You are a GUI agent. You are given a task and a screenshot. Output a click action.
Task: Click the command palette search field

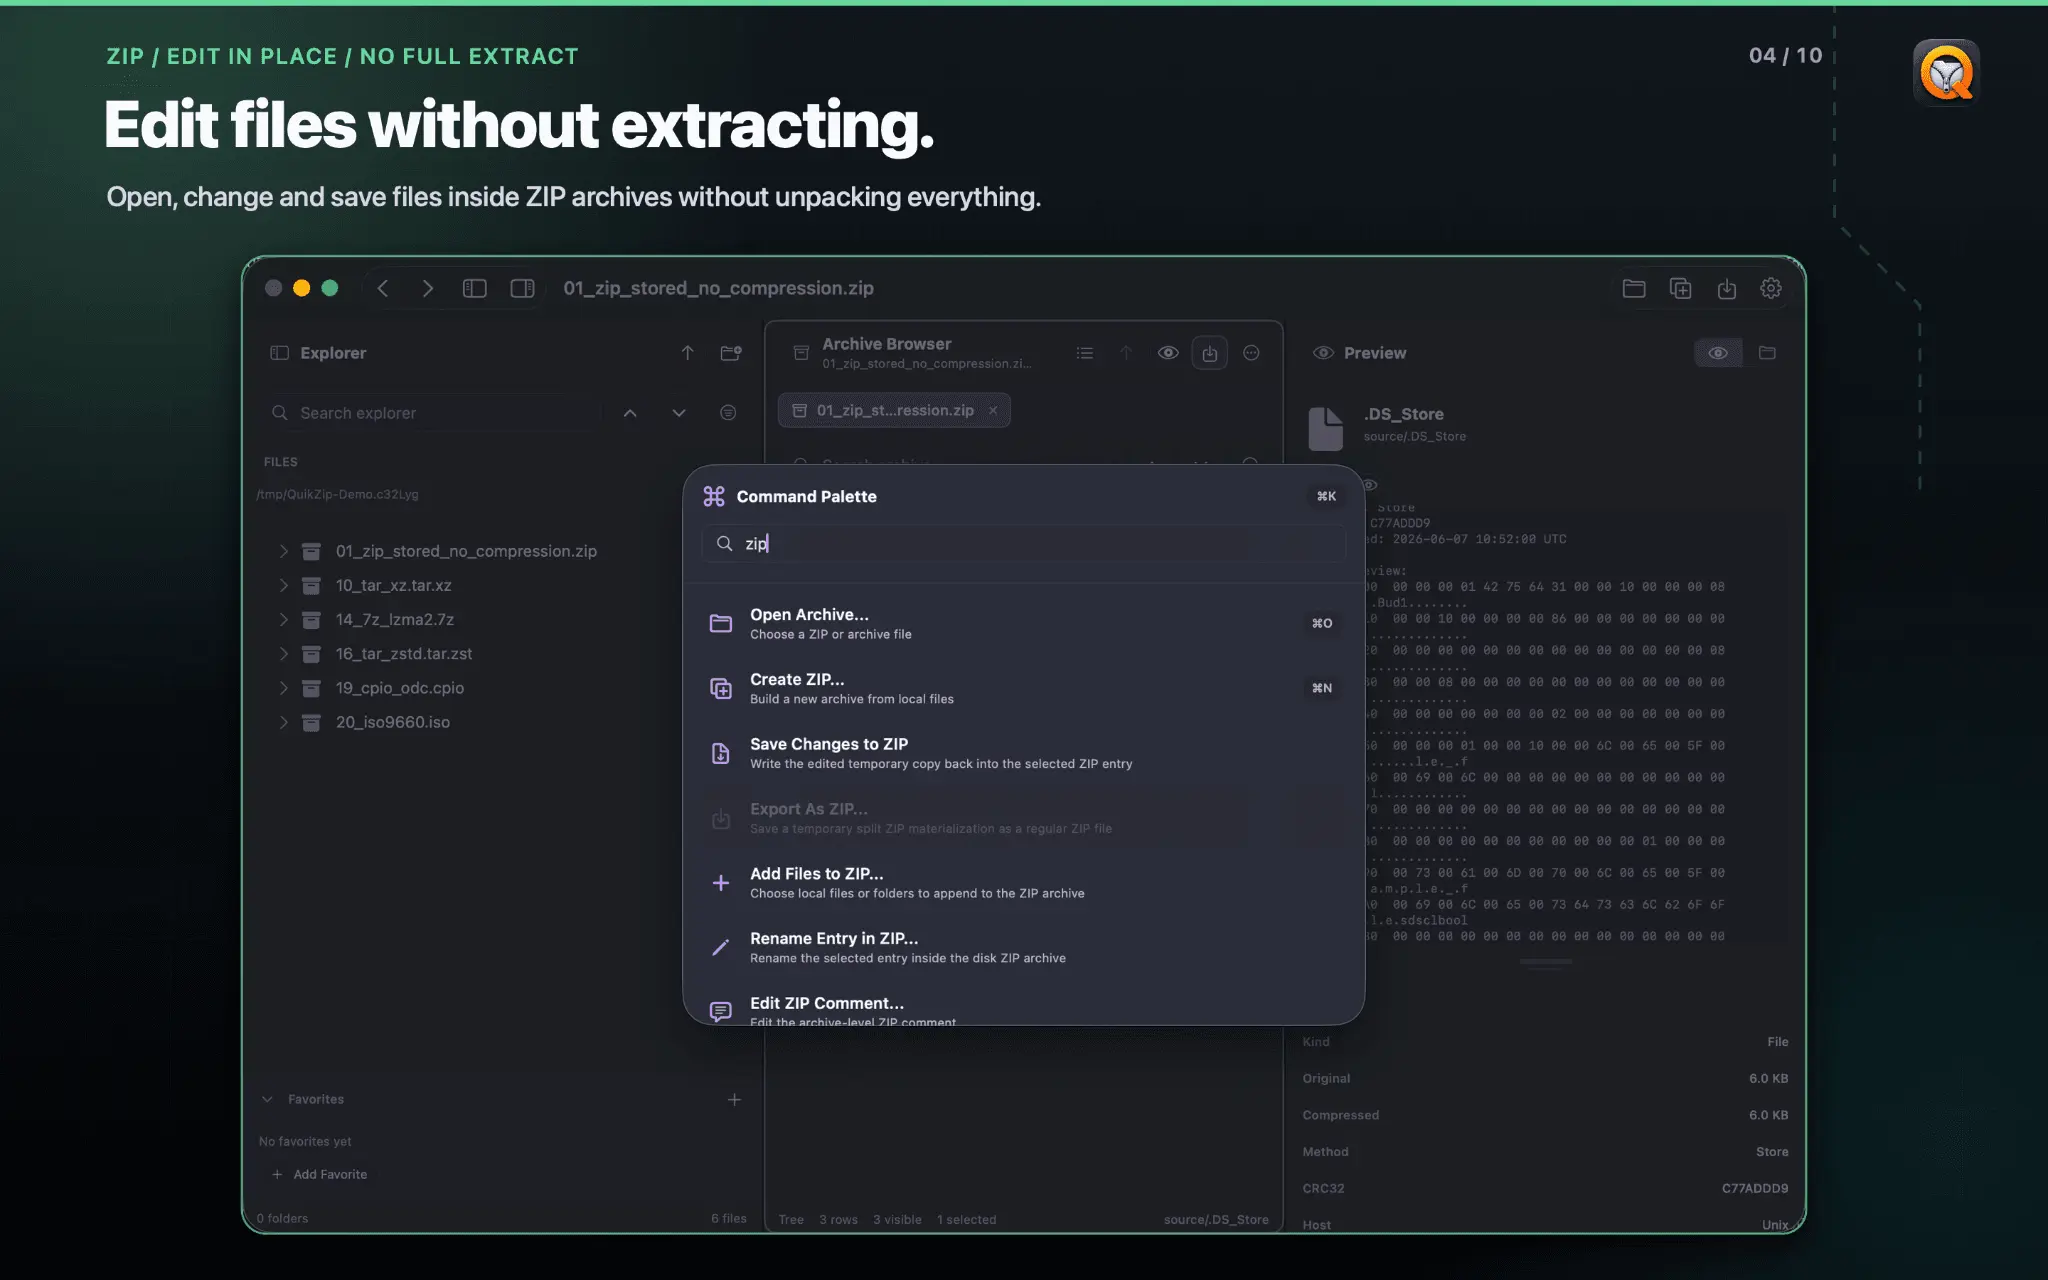tap(1023, 543)
